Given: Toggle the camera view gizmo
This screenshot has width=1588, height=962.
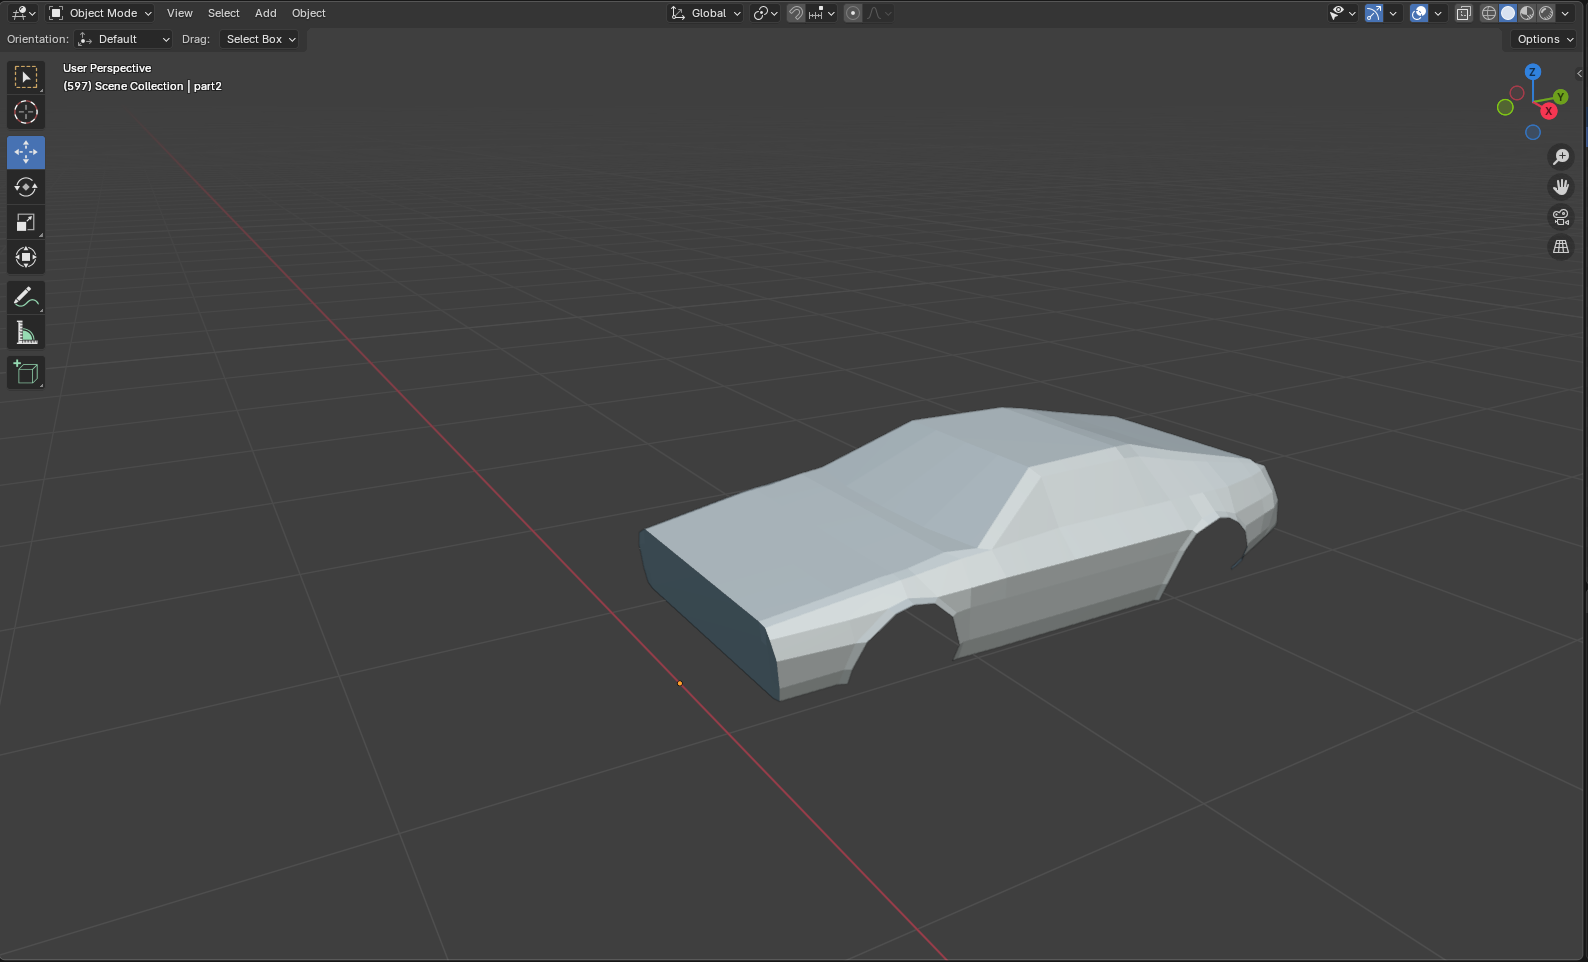Looking at the screenshot, I should 1561,217.
